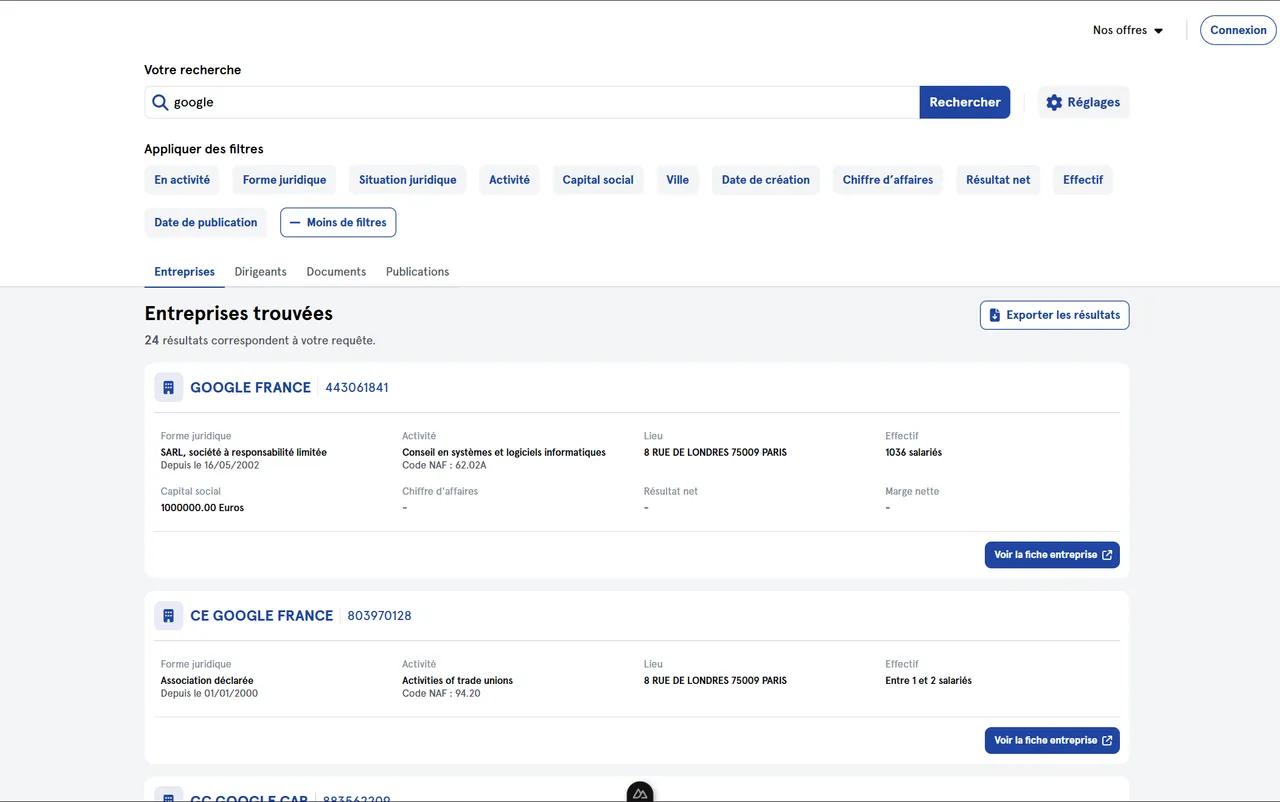Image resolution: width=1280 pixels, height=802 pixels.
Task: Click the 1036 salariés value
Action: [914, 452]
